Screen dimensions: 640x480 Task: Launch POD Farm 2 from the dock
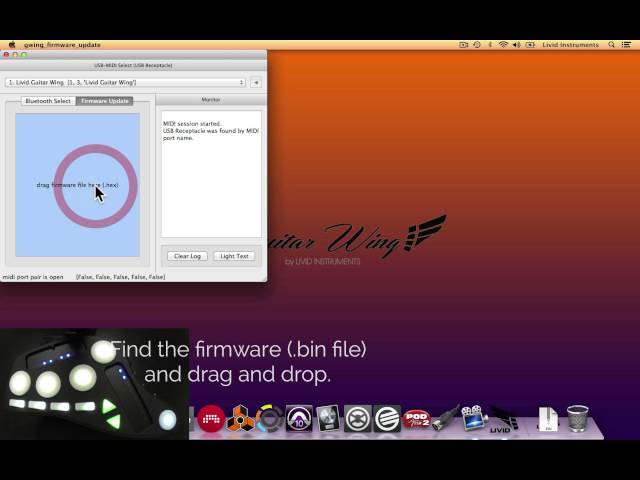[x=416, y=419]
